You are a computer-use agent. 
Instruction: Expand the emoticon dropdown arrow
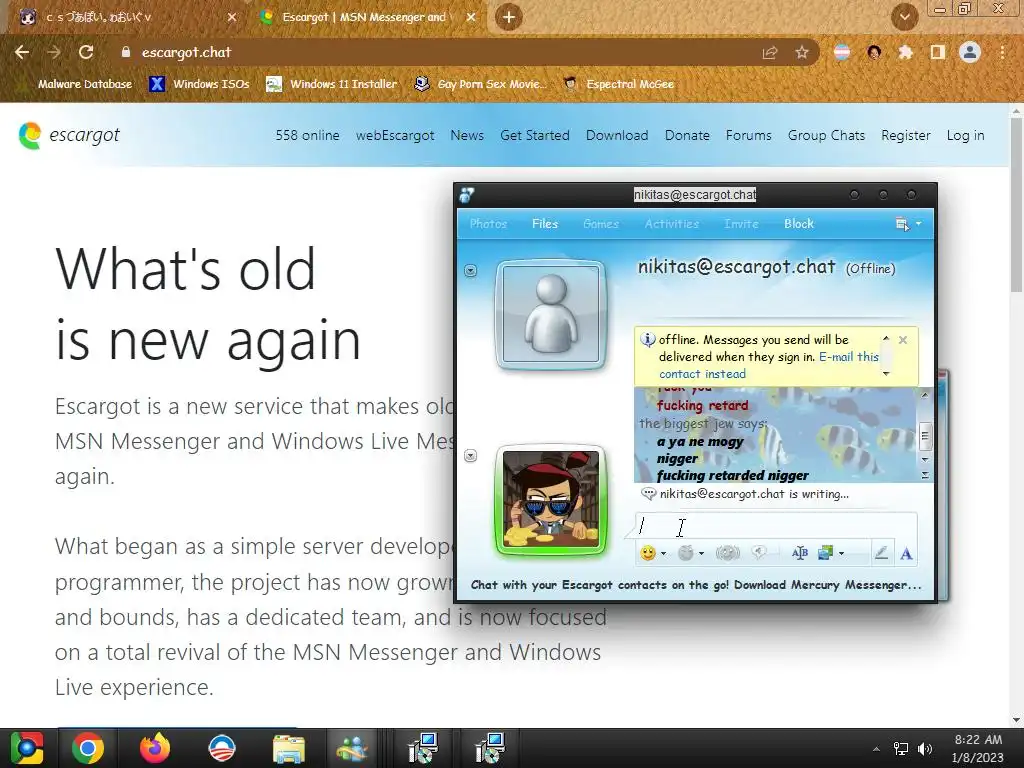coord(664,554)
